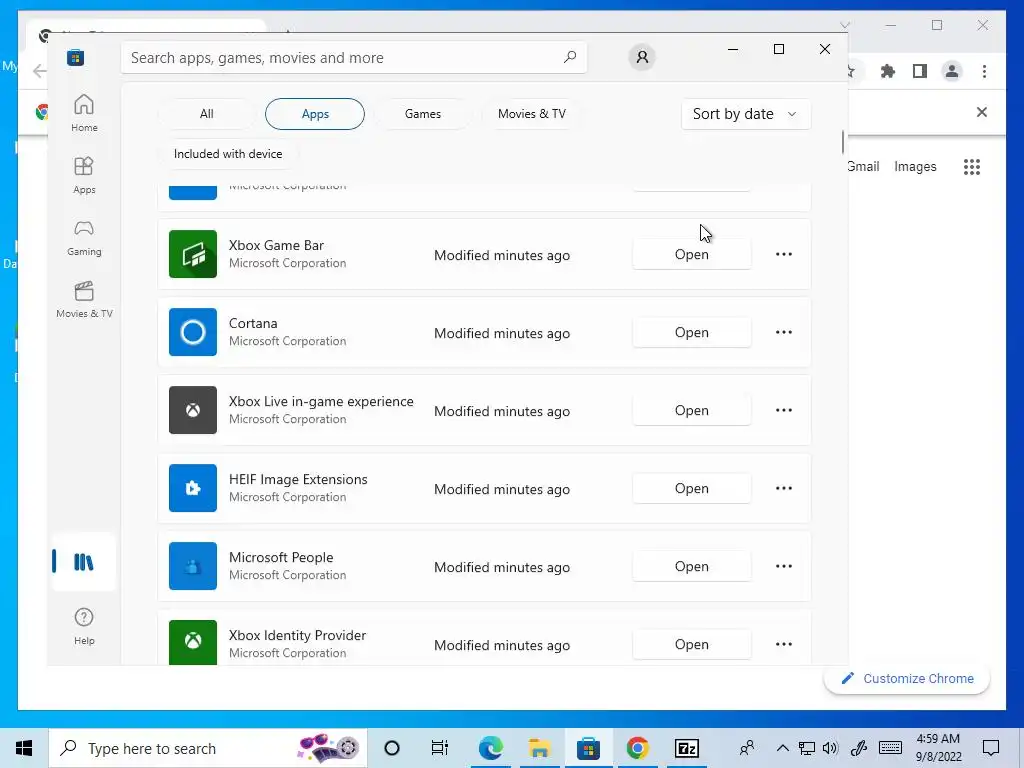This screenshot has width=1024, height=768.
Task: Open File Explorer from the taskbar
Action: [x=539, y=748]
